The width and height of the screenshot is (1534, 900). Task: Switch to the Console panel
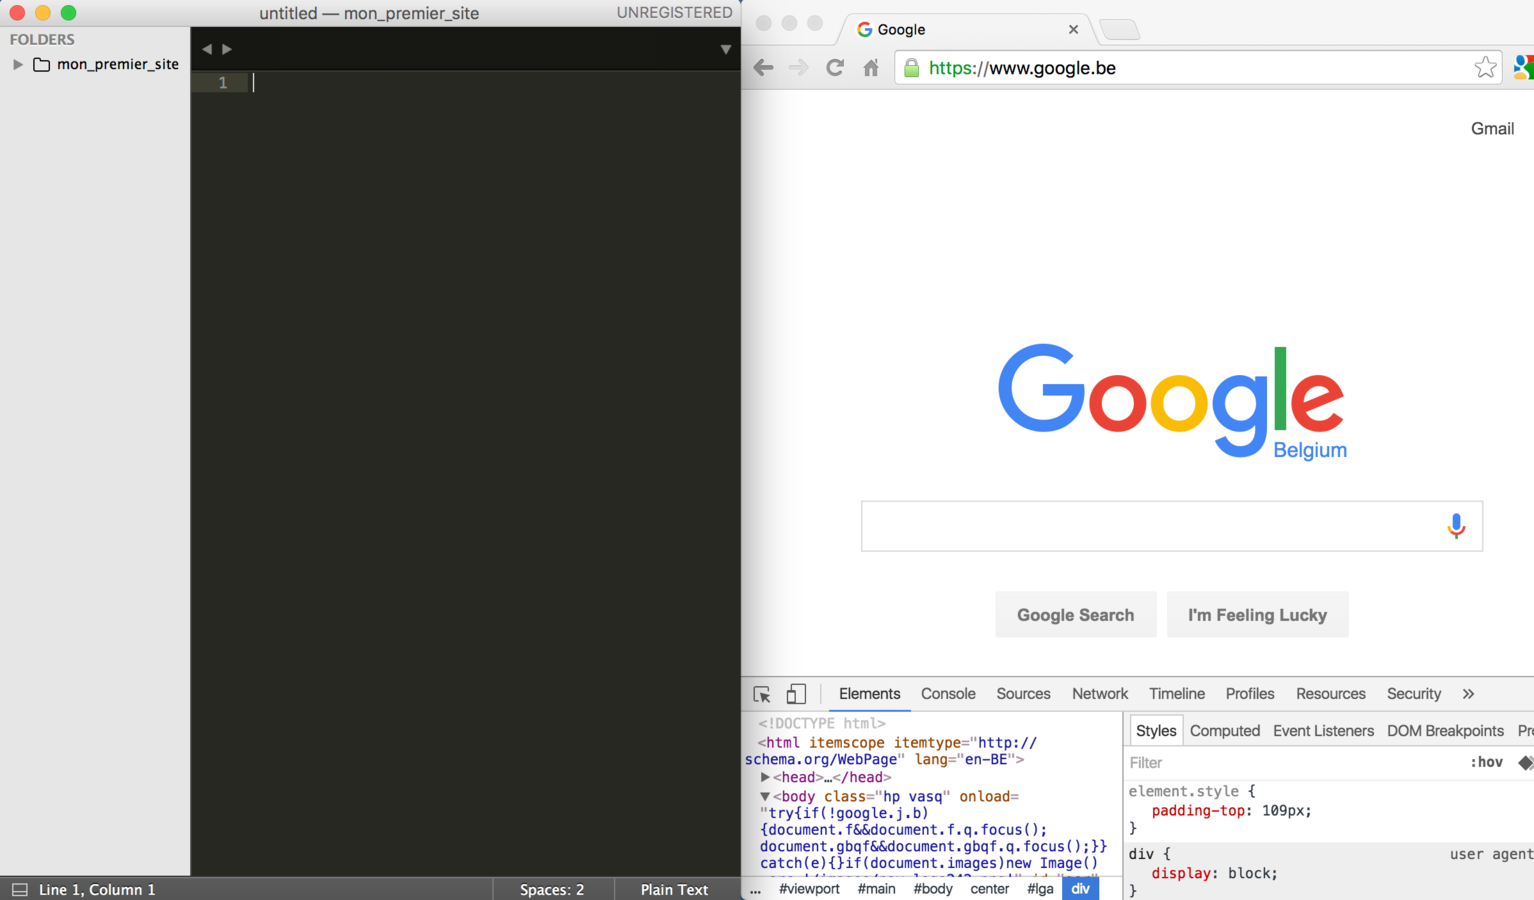coord(948,694)
